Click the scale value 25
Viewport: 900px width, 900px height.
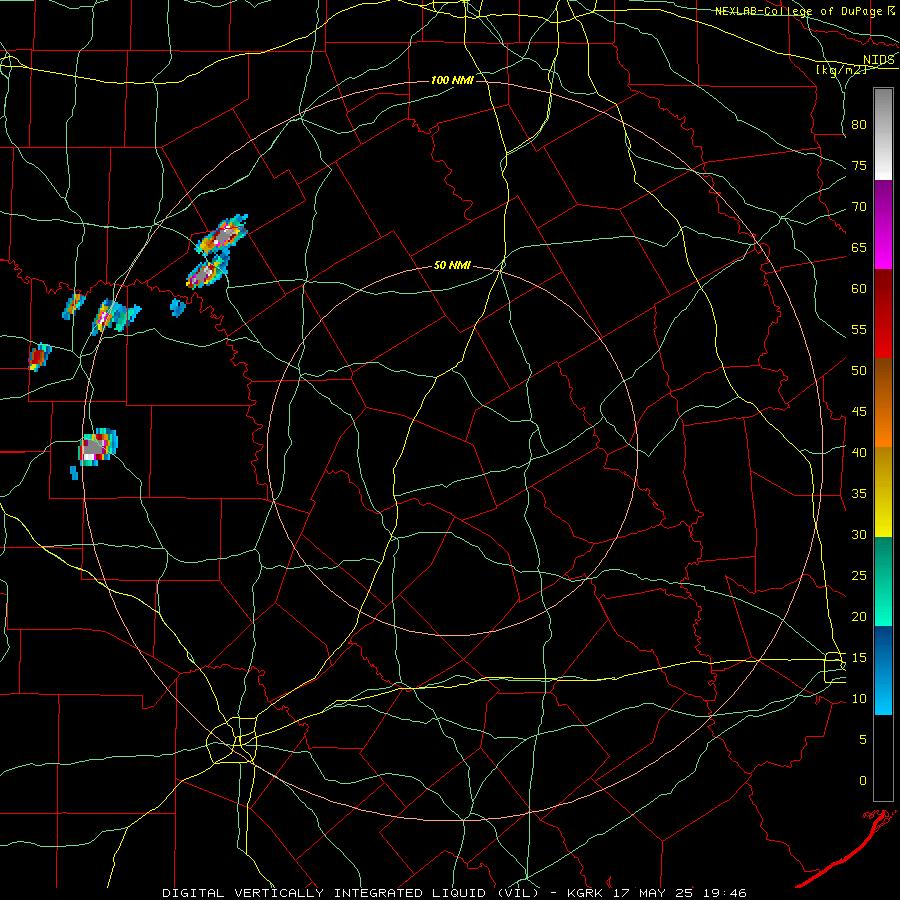[x=859, y=575]
